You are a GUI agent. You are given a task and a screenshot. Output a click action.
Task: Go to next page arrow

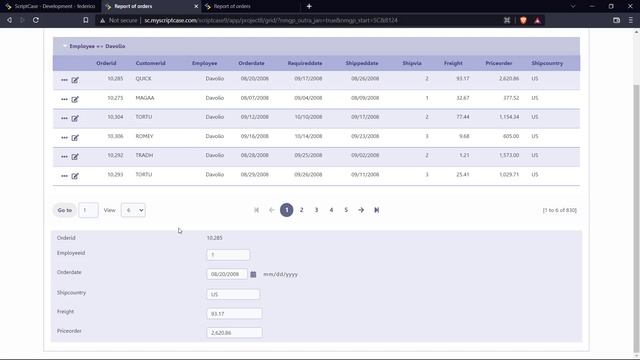pyautogui.click(x=361, y=210)
